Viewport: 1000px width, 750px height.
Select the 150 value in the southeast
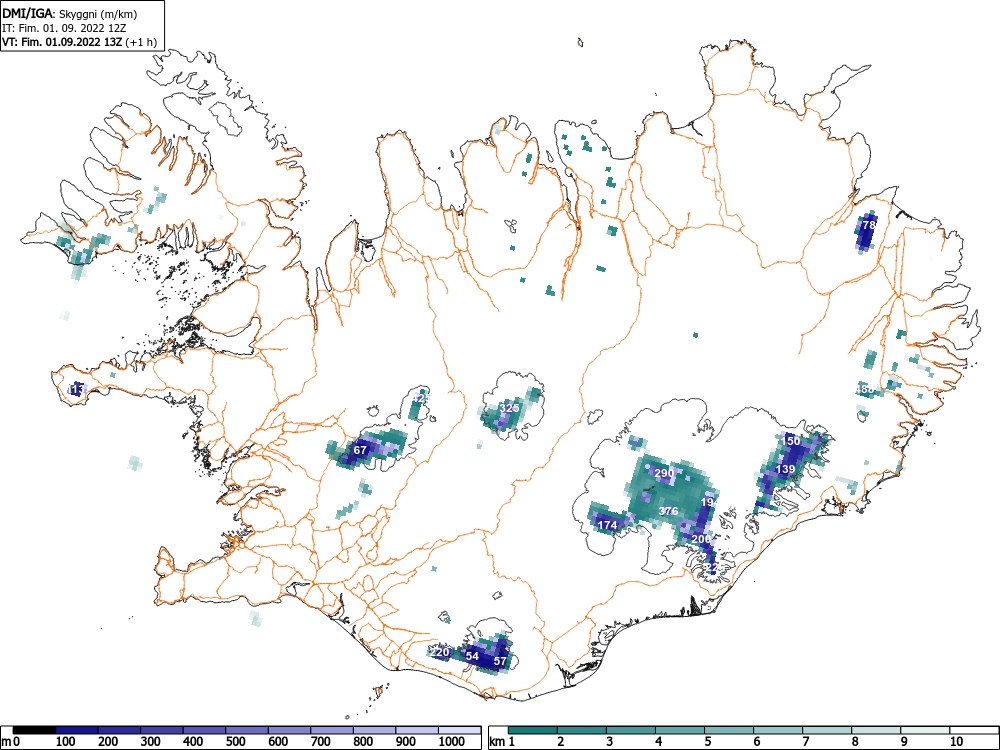[790, 441]
